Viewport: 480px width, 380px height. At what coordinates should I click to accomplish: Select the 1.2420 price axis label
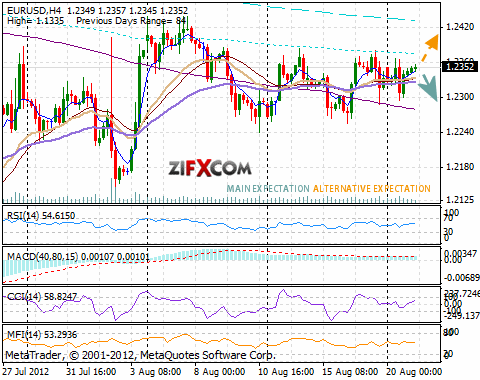[x=460, y=27]
